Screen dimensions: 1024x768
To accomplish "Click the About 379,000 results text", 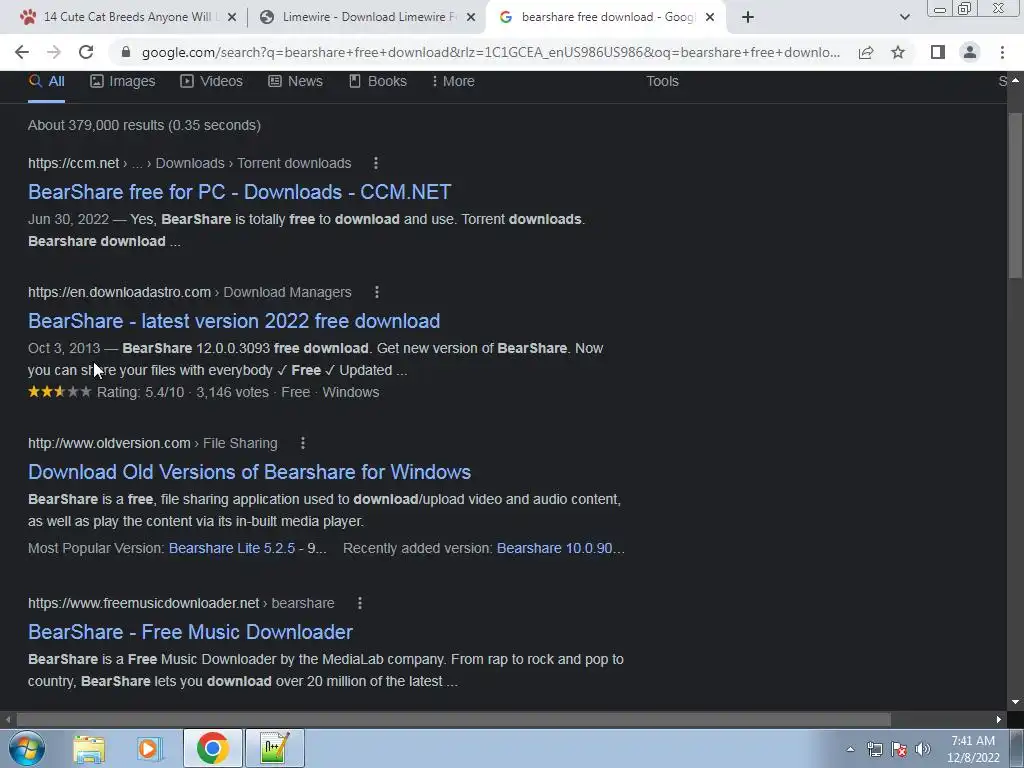I will tap(144, 125).
